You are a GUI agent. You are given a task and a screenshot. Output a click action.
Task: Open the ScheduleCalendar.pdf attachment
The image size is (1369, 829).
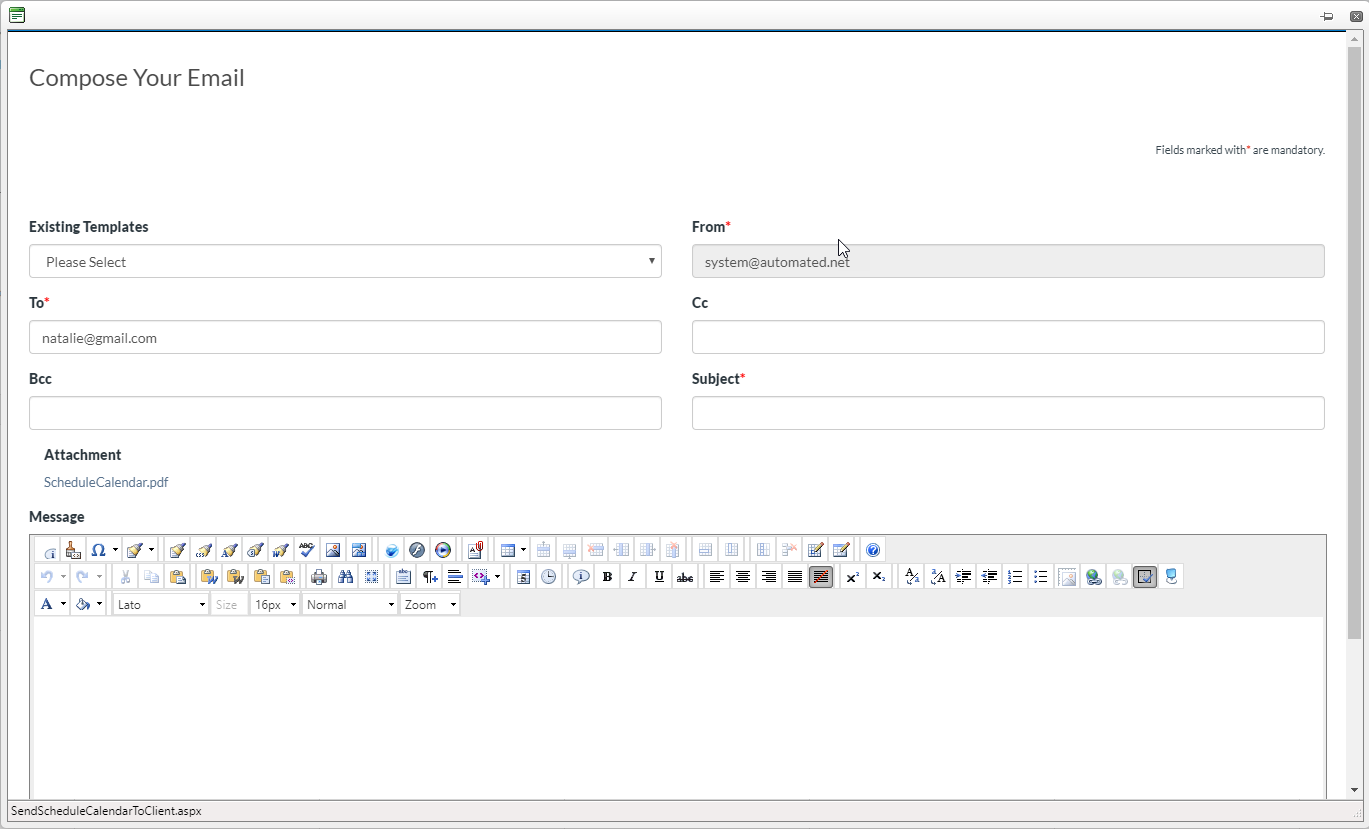(x=106, y=482)
